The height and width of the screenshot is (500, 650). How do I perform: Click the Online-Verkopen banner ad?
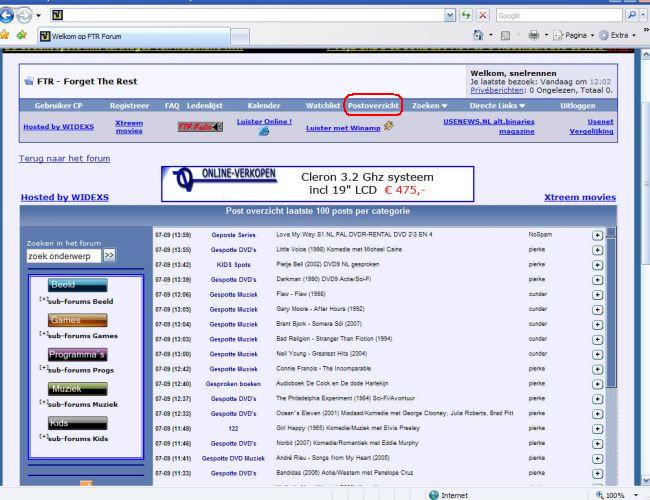(x=318, y=184)
